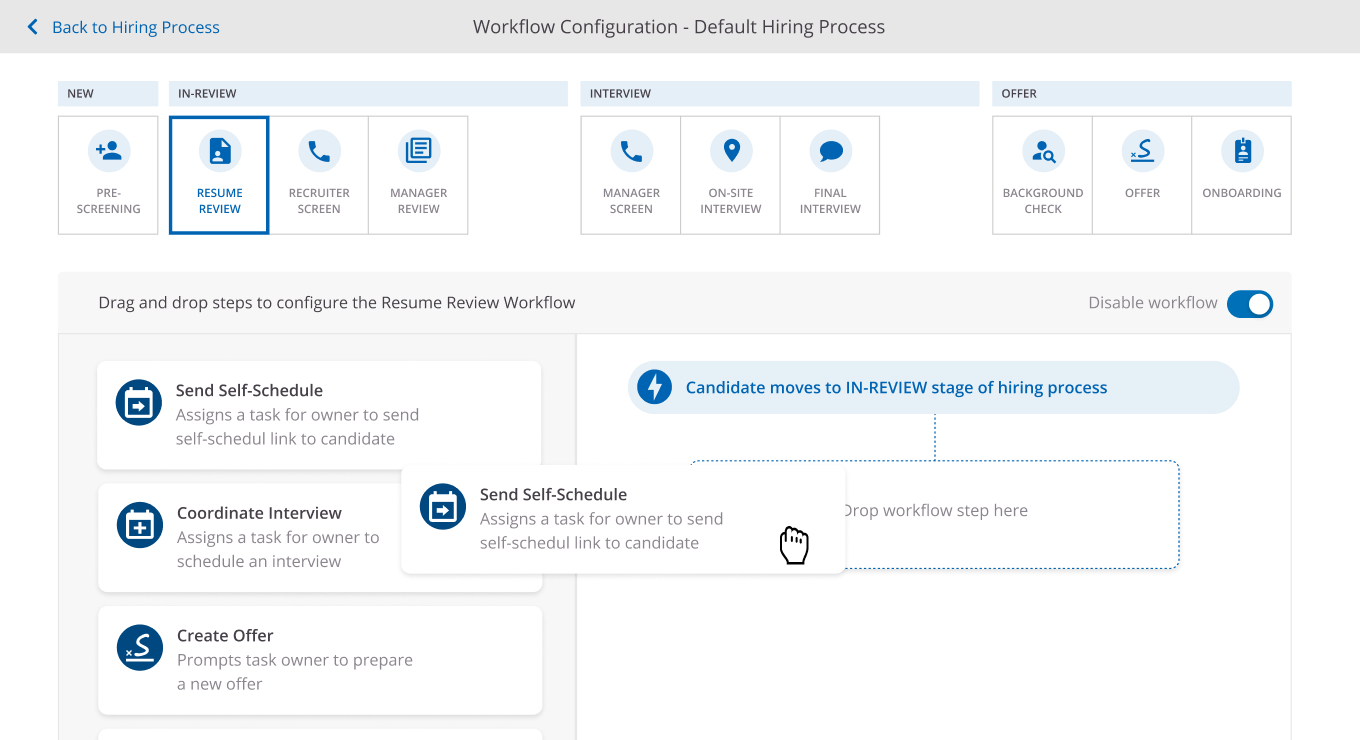Click the lightning bolt trigger icon
Viewport: 1360px width, 740px height.
(x=654, y=387)
